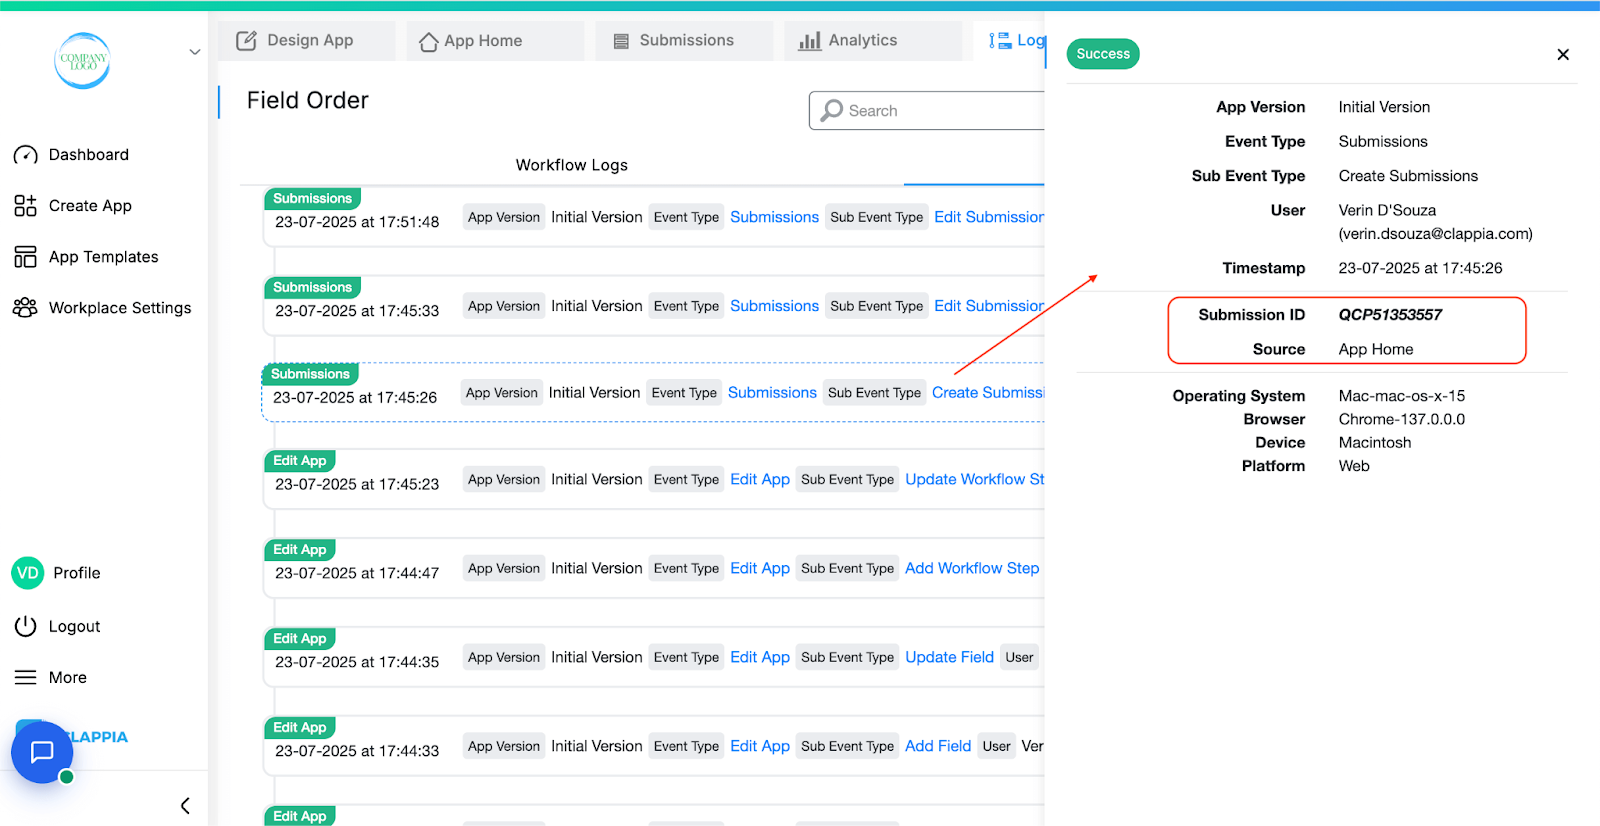Click Submissions event type at 17:45:33
1600x826 pixels.
click(x=774, y=306)
